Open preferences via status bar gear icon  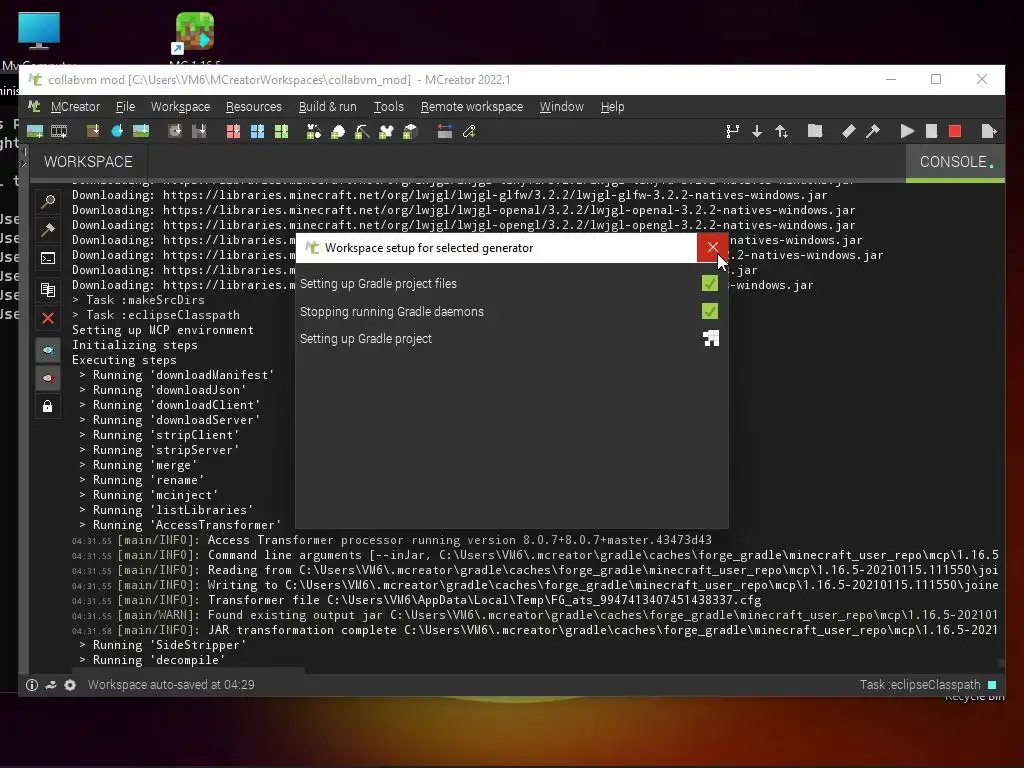[71, 685]
